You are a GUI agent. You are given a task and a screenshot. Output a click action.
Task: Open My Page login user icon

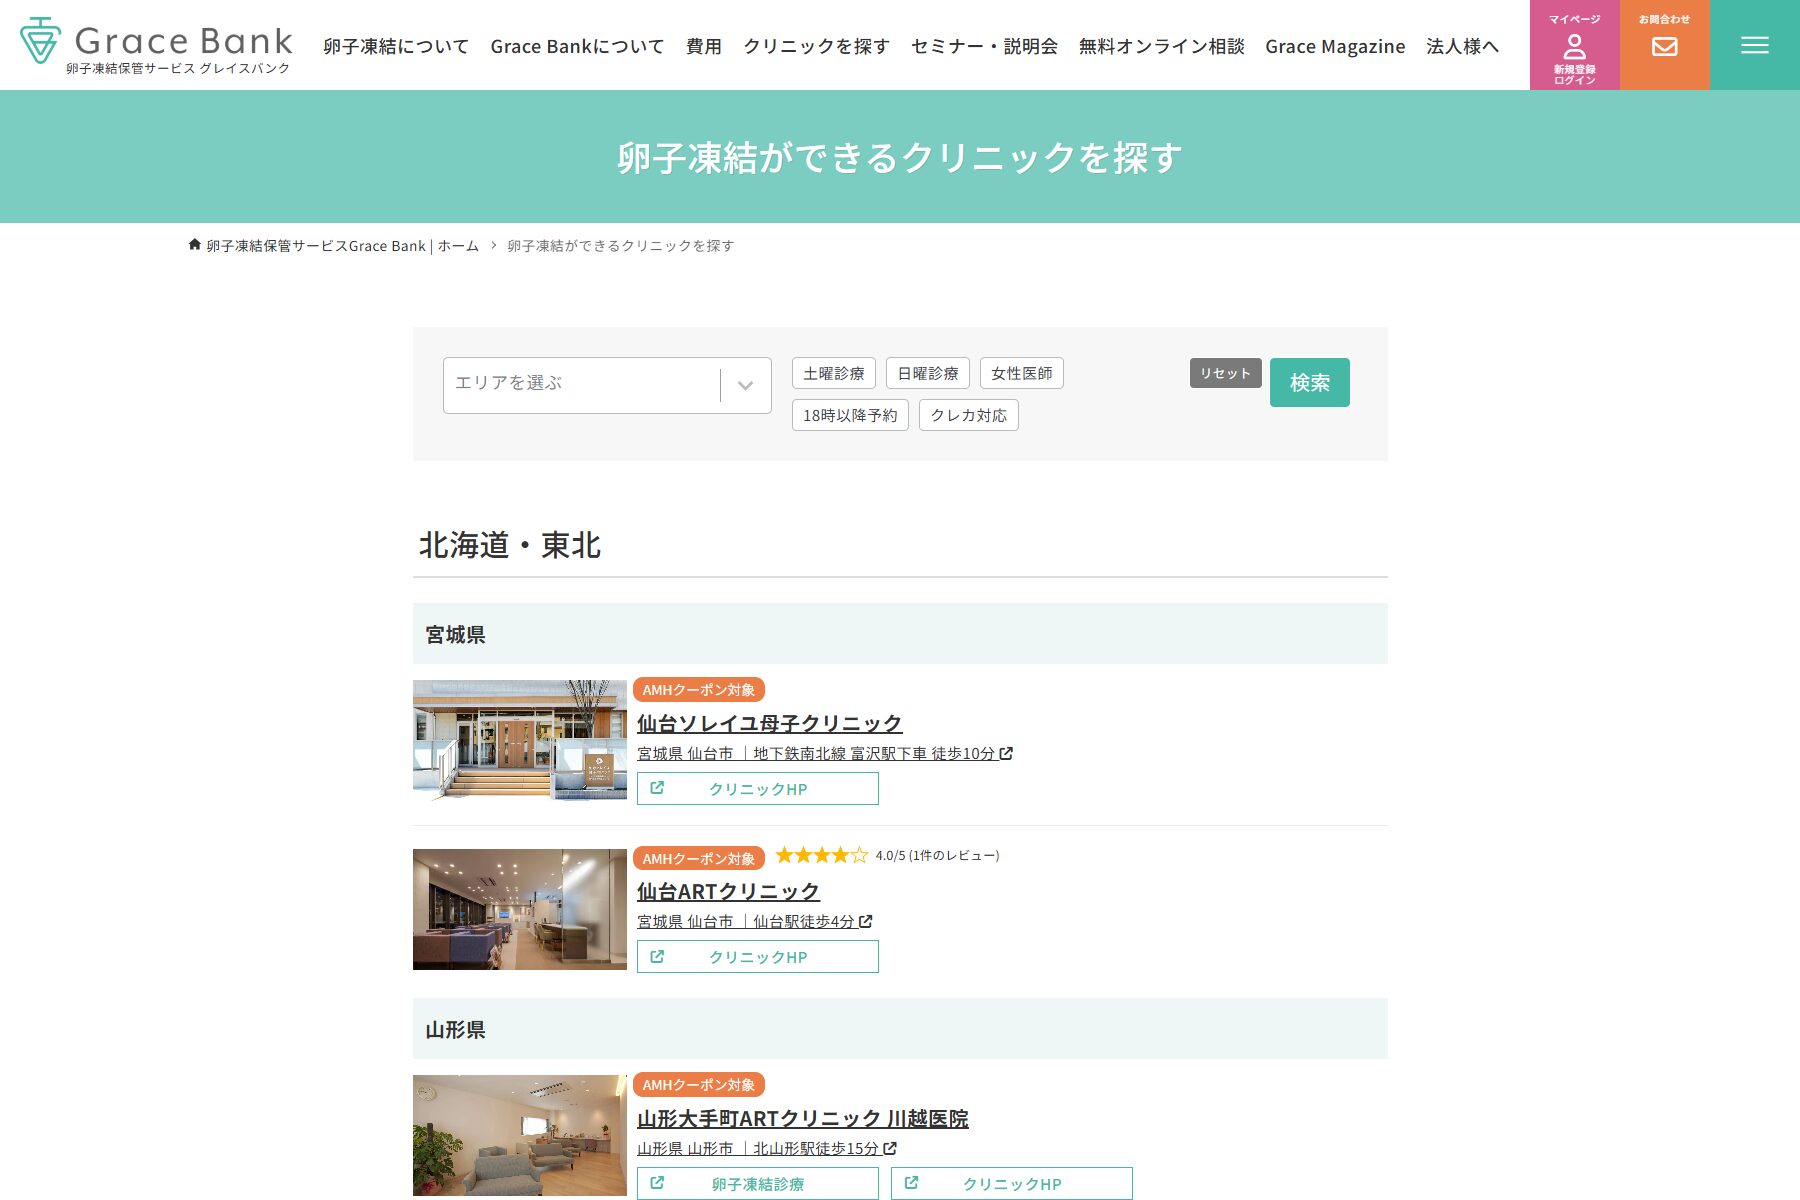pyautogui.click(x=1574, y=46)
